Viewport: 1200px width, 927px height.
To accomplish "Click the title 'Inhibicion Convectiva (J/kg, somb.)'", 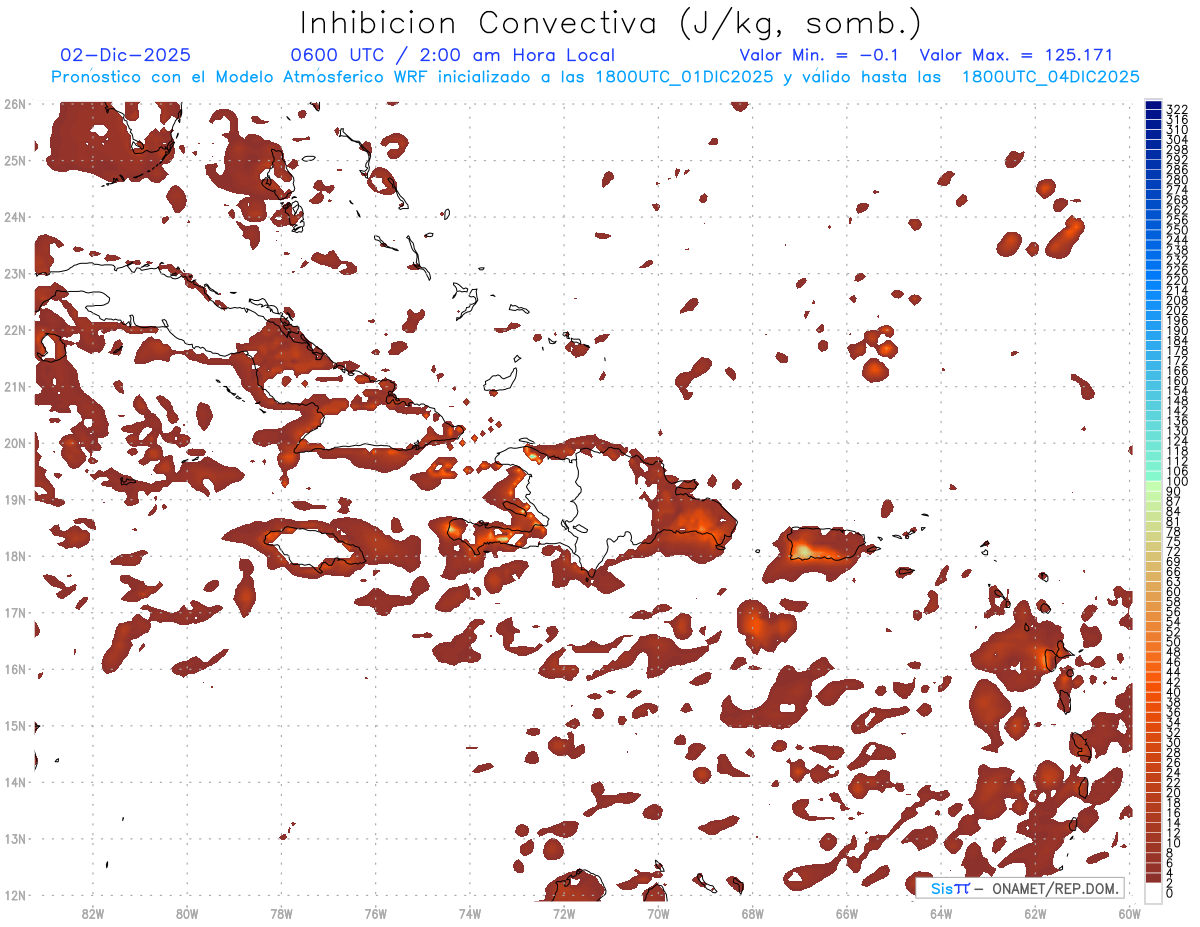I will click(611, 23).
